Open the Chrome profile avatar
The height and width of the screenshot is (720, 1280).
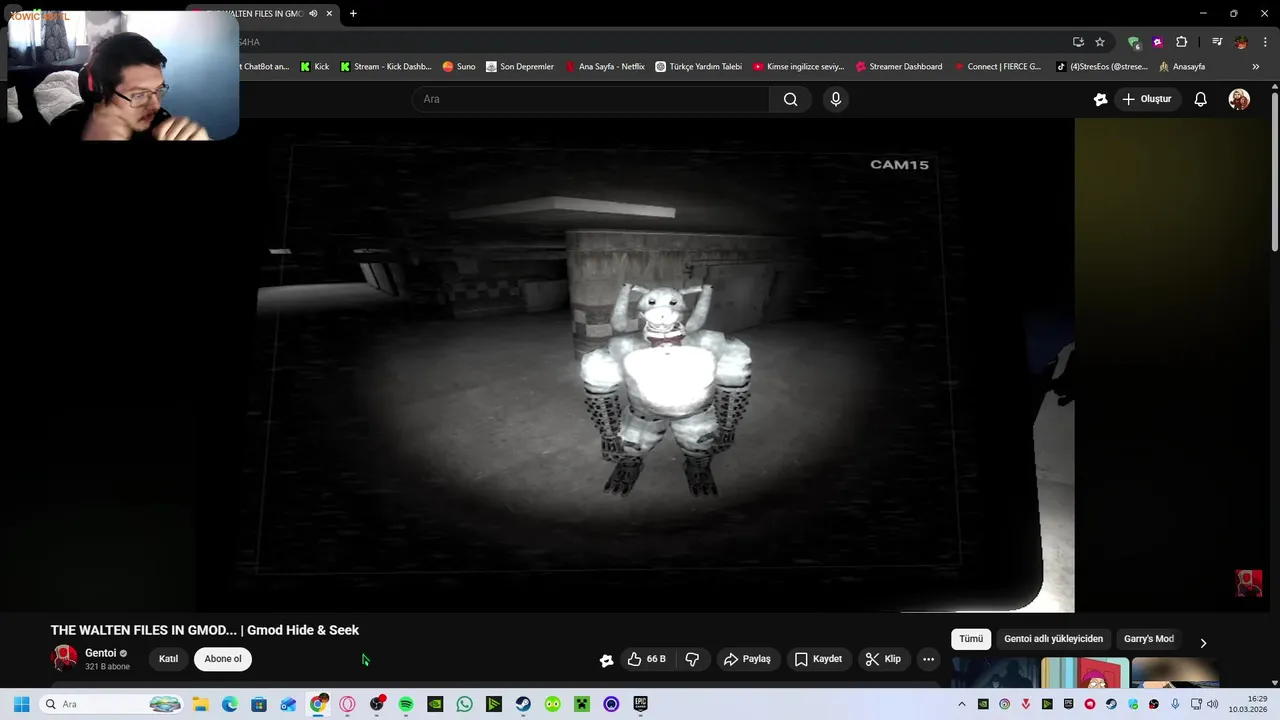click(x=1241, y=42)
